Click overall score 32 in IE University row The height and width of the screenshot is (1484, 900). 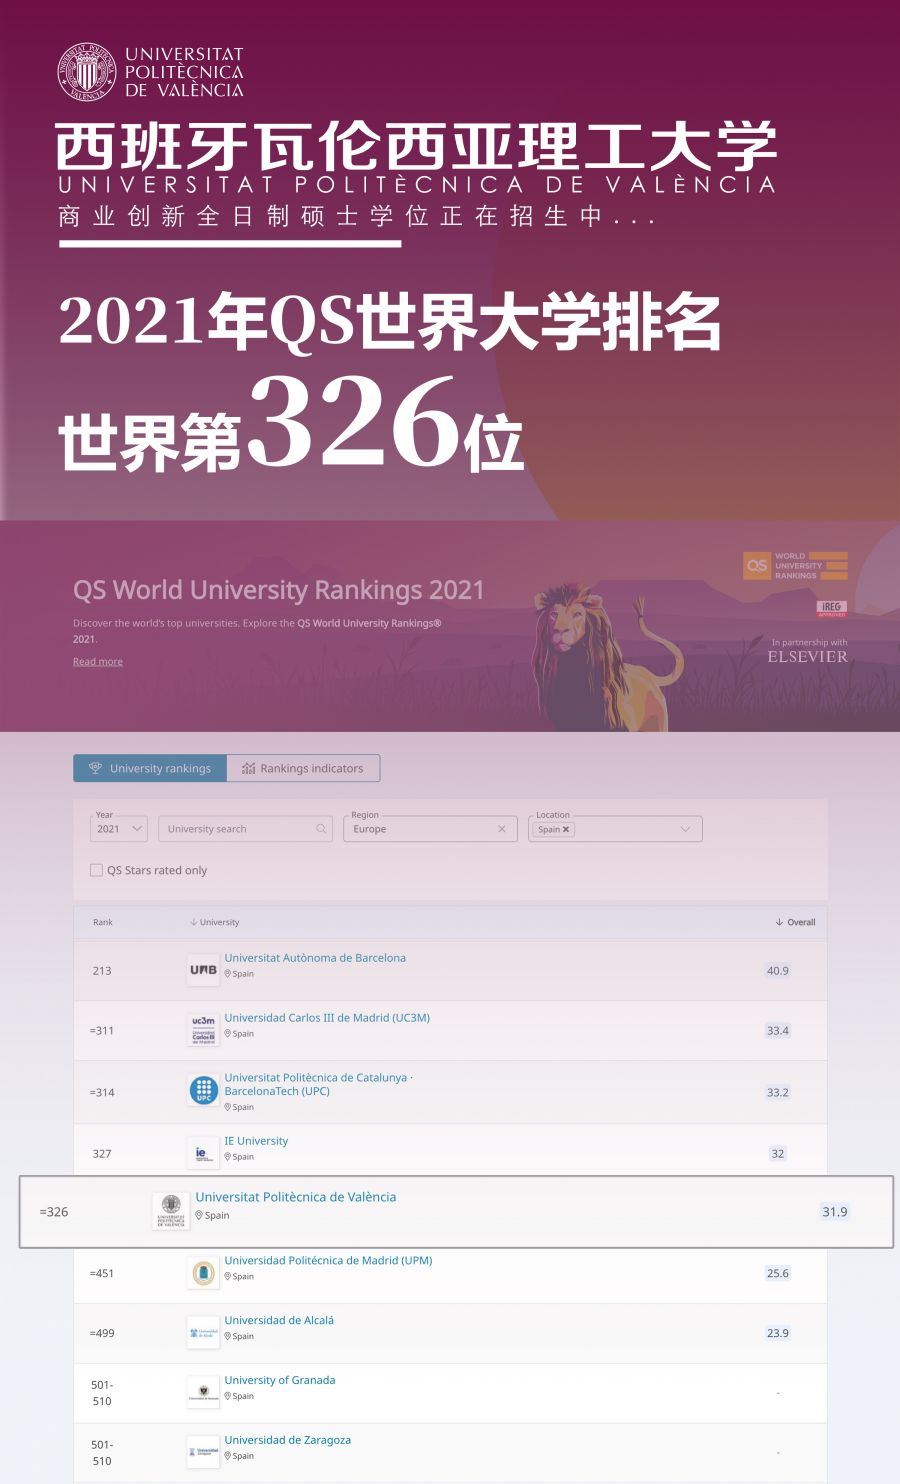click(778, 1154)
